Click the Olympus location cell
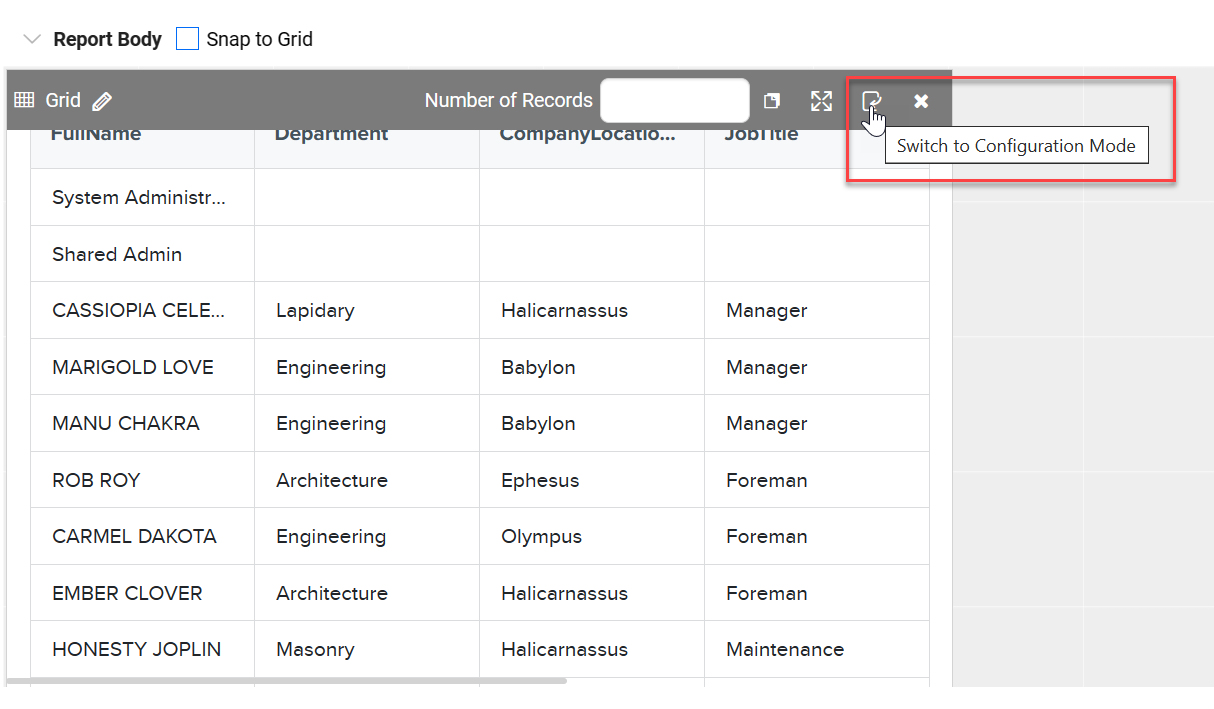Image resolution: width=1214 pixels, height=709 pixels. 592,536
